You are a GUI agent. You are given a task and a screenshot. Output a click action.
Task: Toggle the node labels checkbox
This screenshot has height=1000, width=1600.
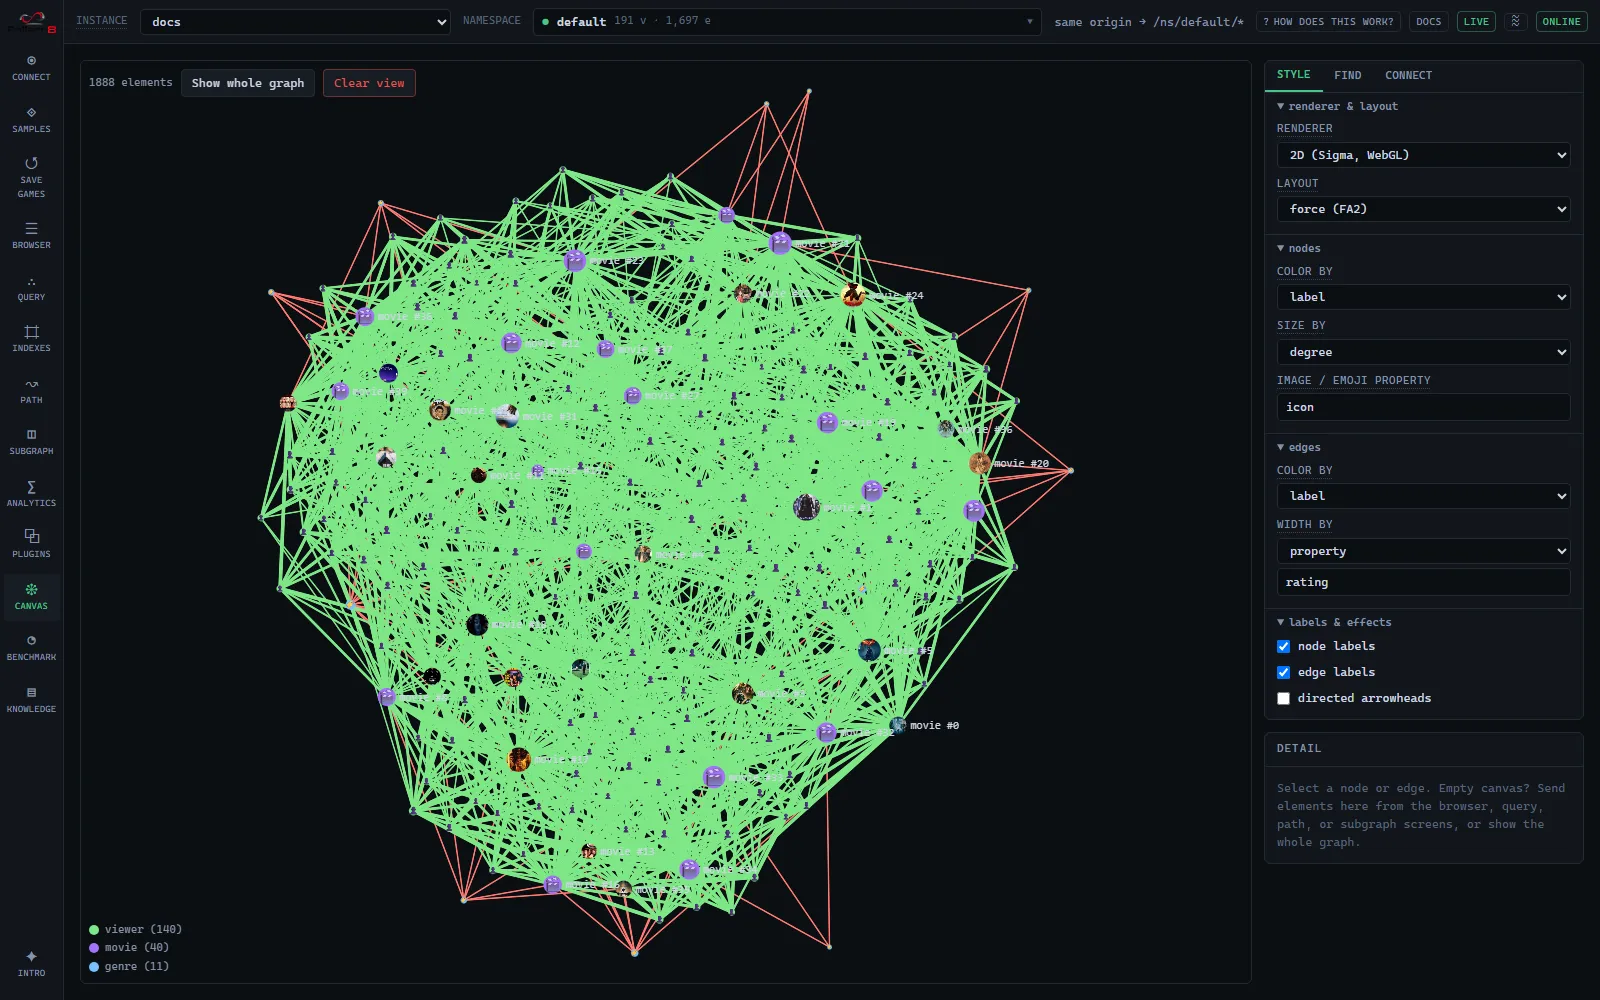pos(1283,646)
